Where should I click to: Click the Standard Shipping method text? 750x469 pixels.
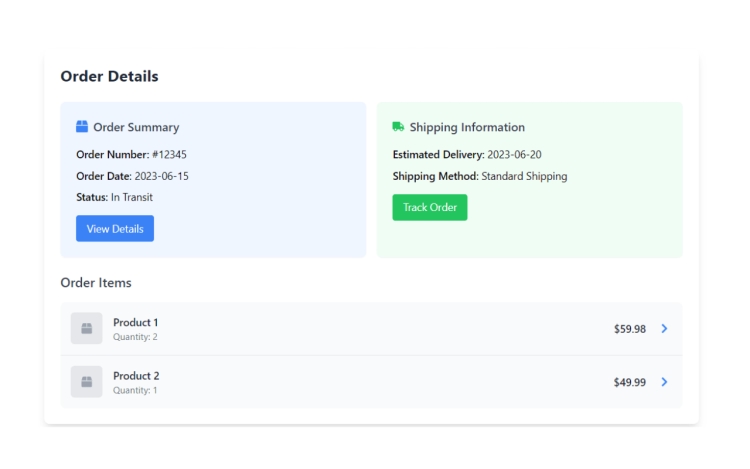pos(524,176)
